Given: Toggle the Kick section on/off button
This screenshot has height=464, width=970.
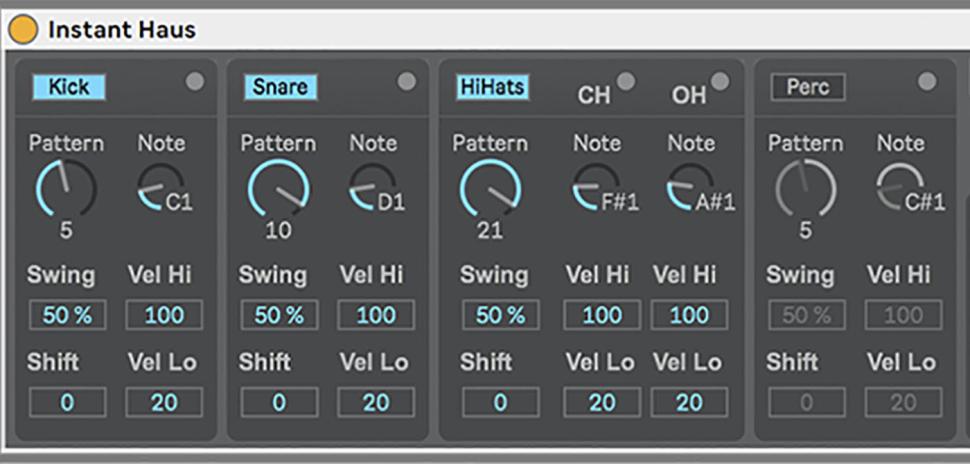Looking at the screenshot, I should tap(68, 87).
